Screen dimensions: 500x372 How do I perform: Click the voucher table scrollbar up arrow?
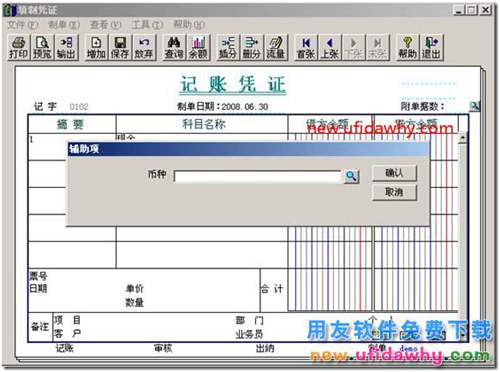(x=462, y=137)
